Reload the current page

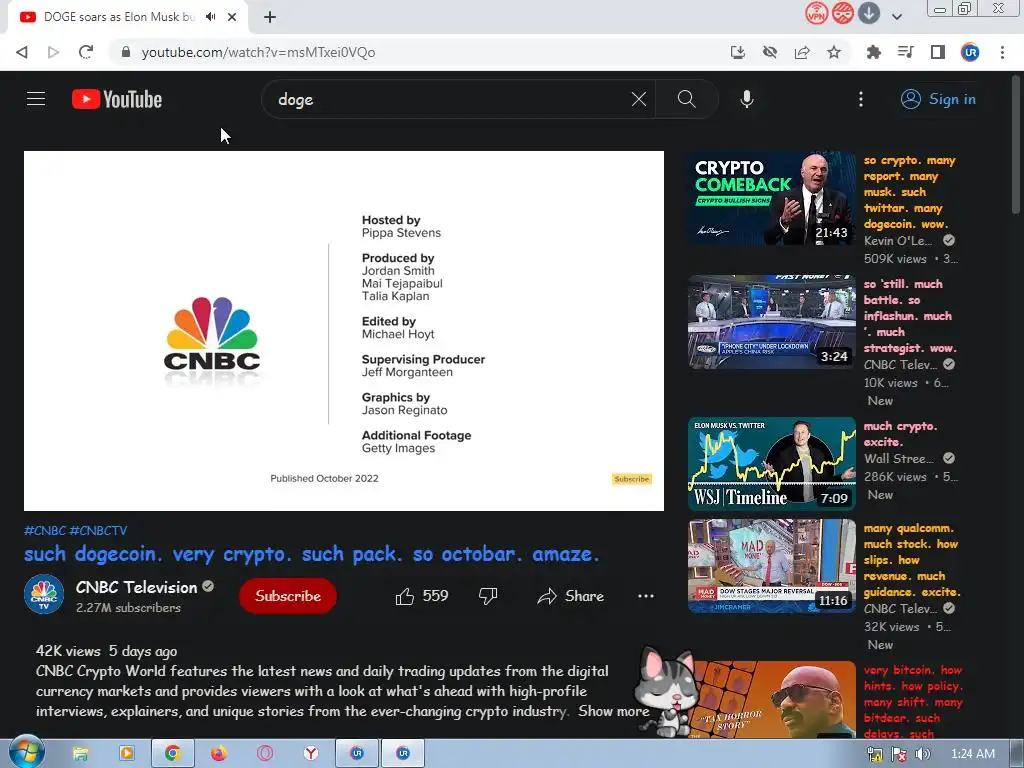pyautogui.click(x=86, y=52)
